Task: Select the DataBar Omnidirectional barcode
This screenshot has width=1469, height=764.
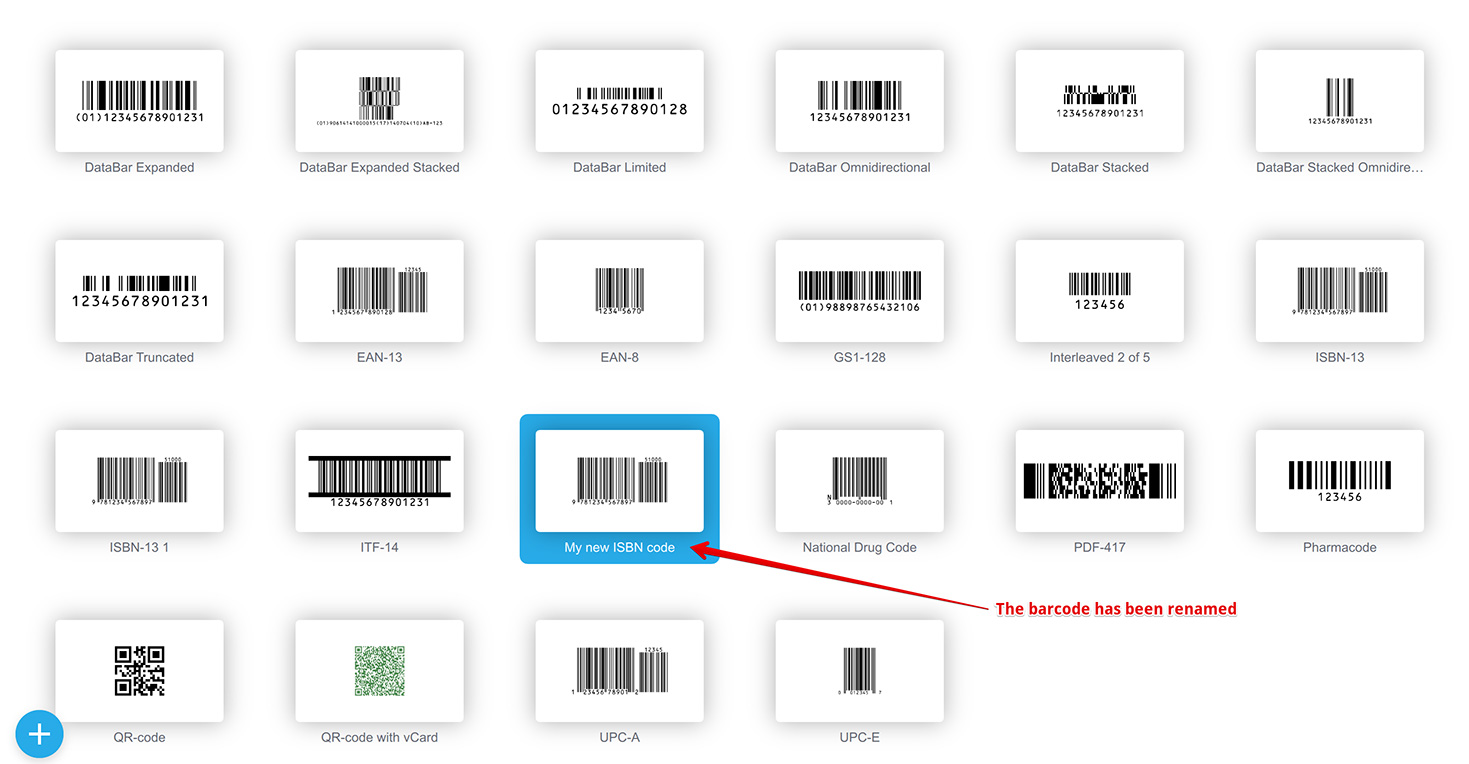Action: tap(859, 100)
